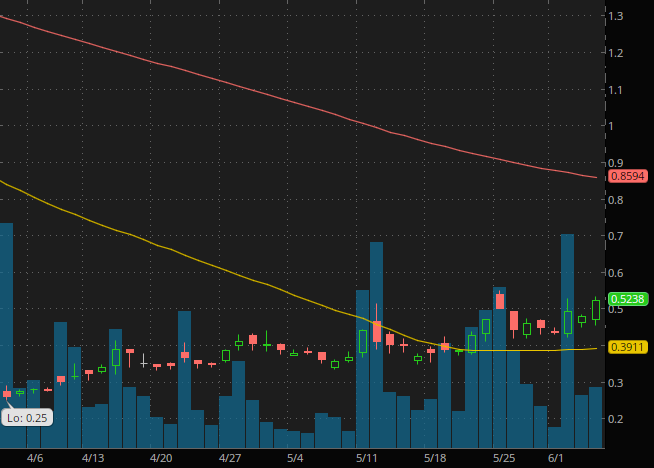
Task: Click the 0.3 price axis label
Action: tap(616, 382)
